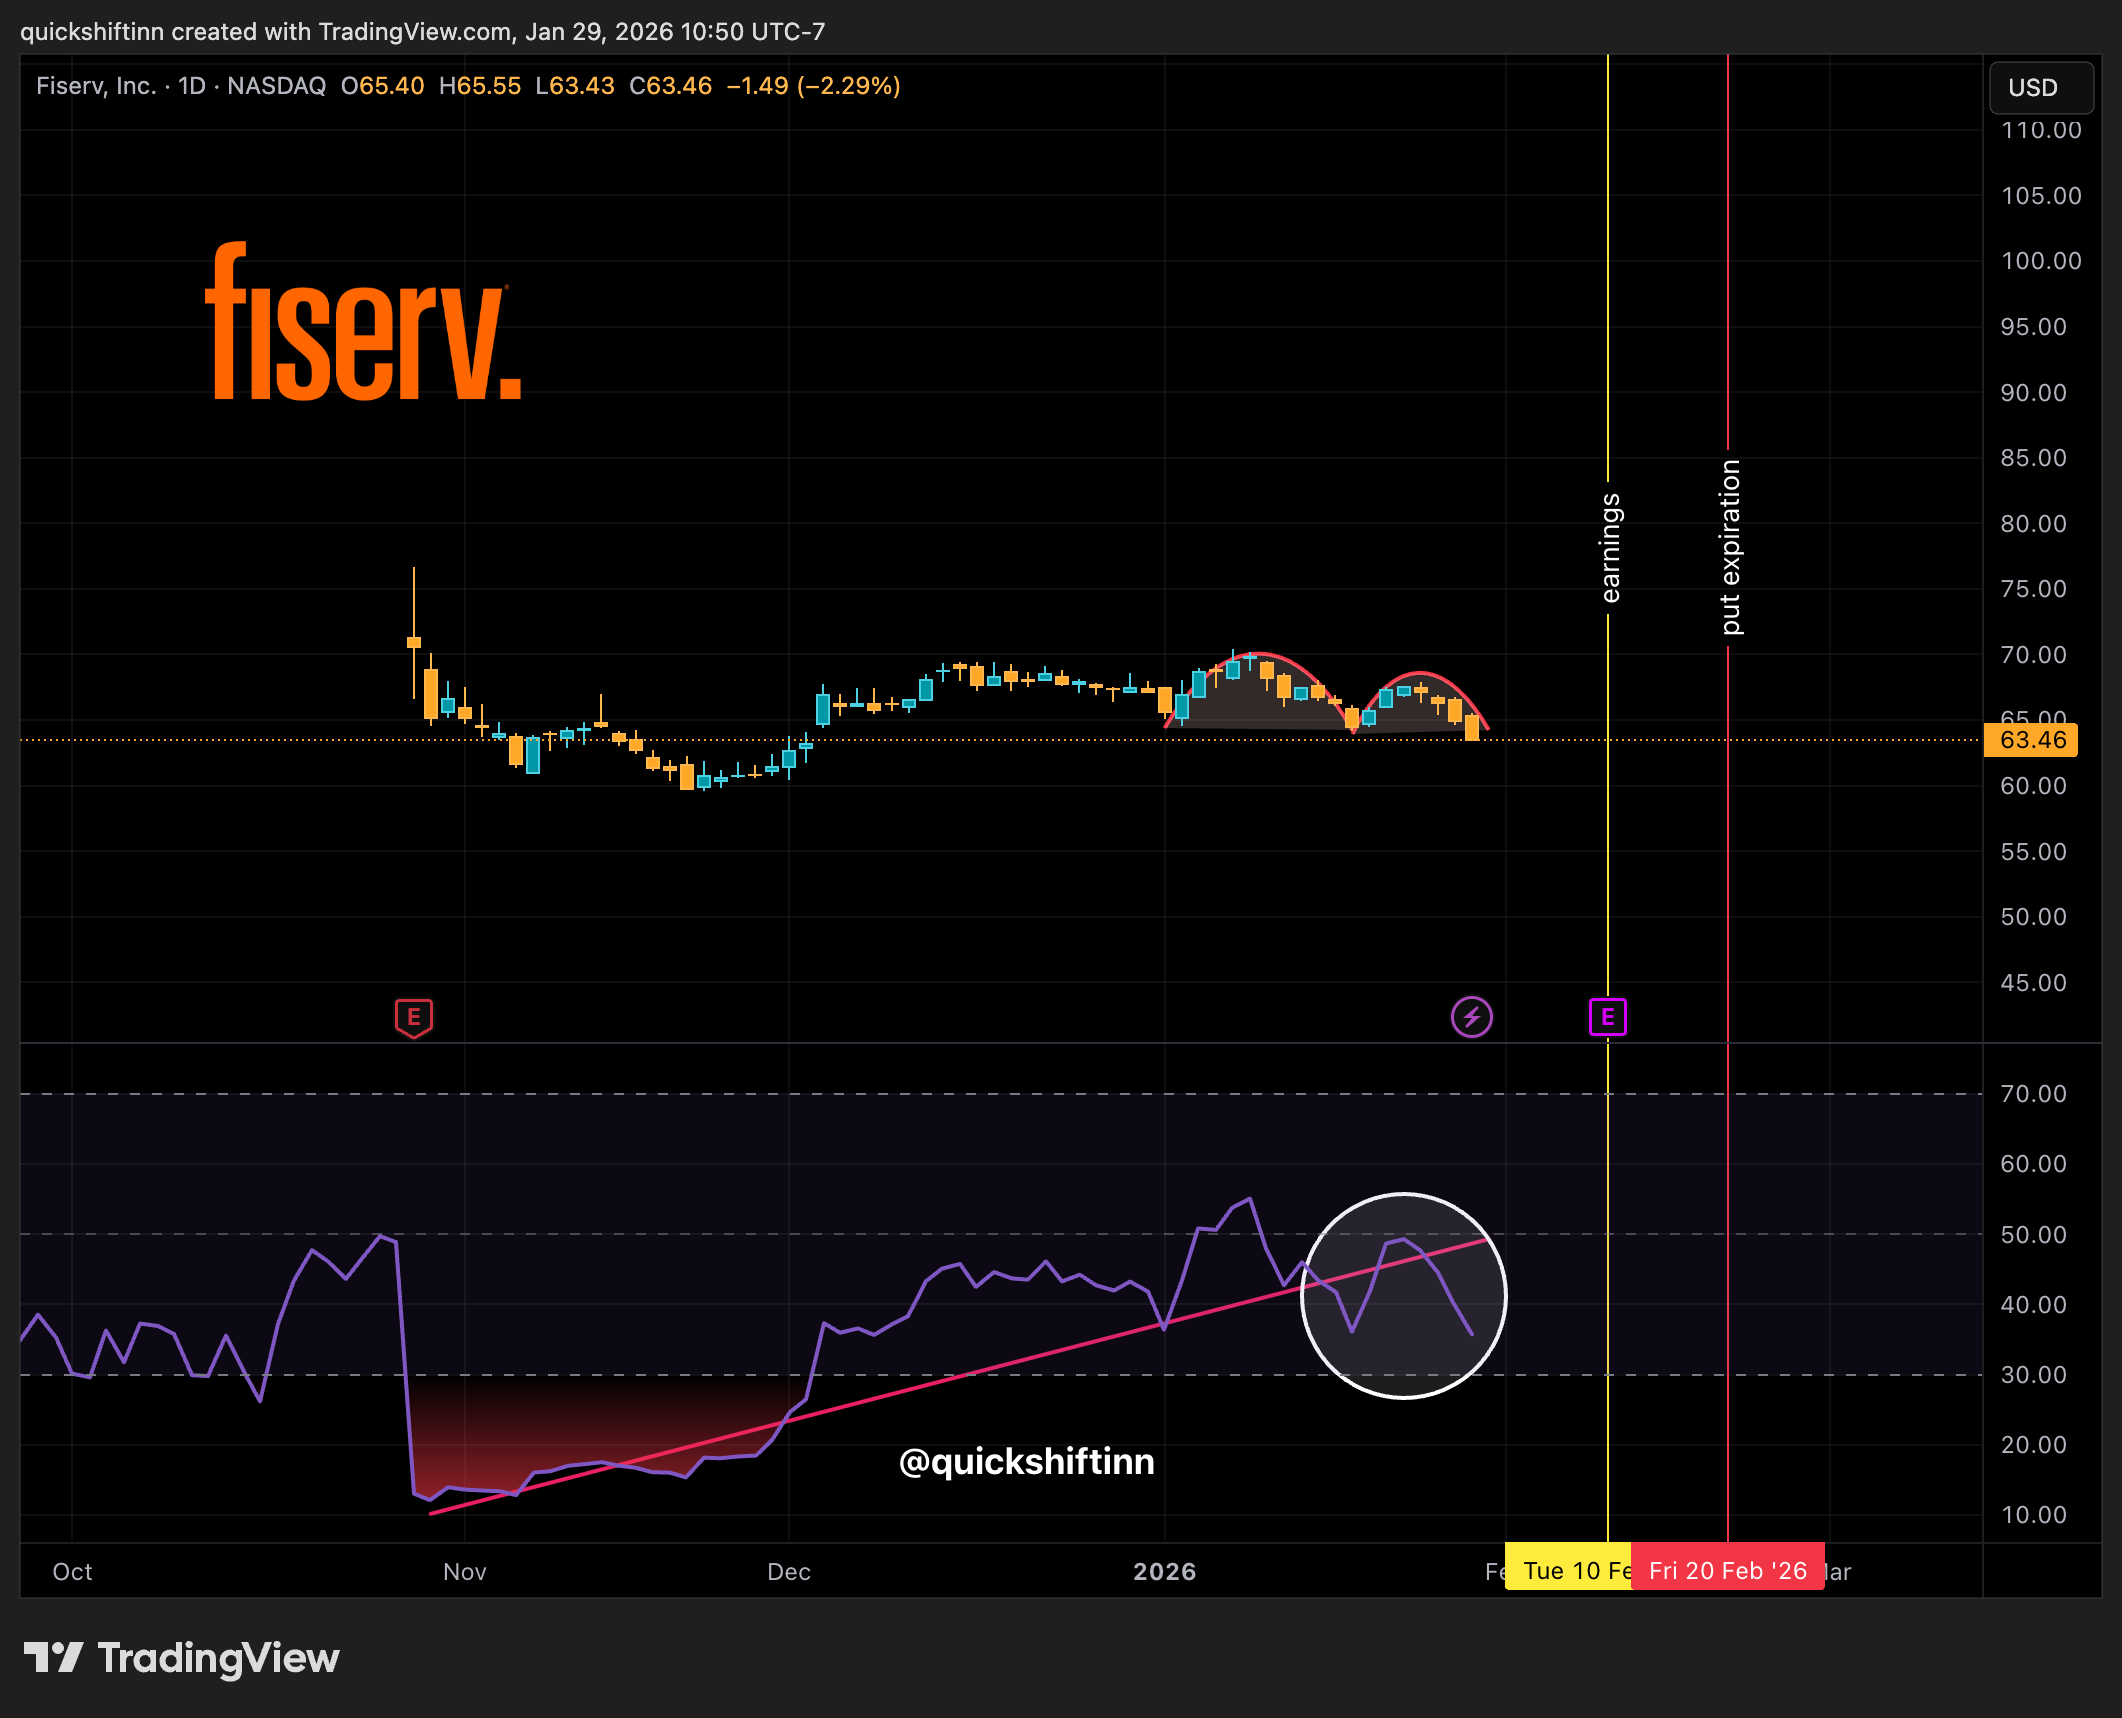Click the USD currency button
2122x1718 pixels.
click(2040, 88)
